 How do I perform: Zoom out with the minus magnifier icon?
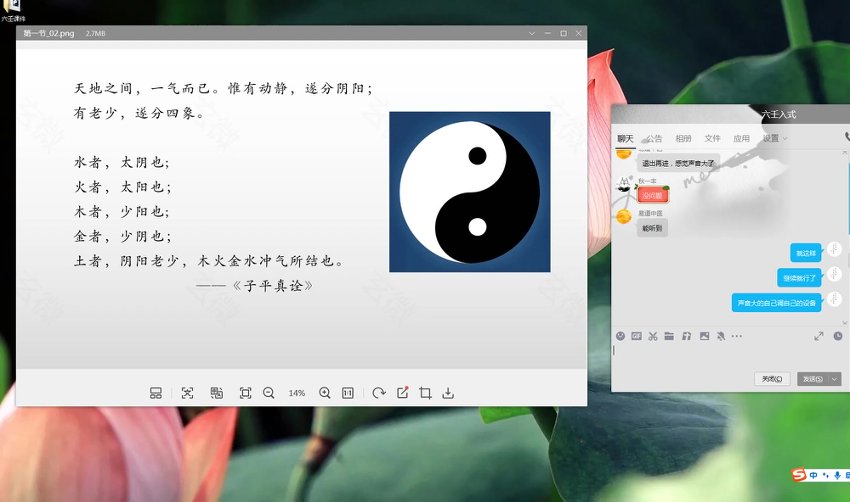click(x=268, y=393)
